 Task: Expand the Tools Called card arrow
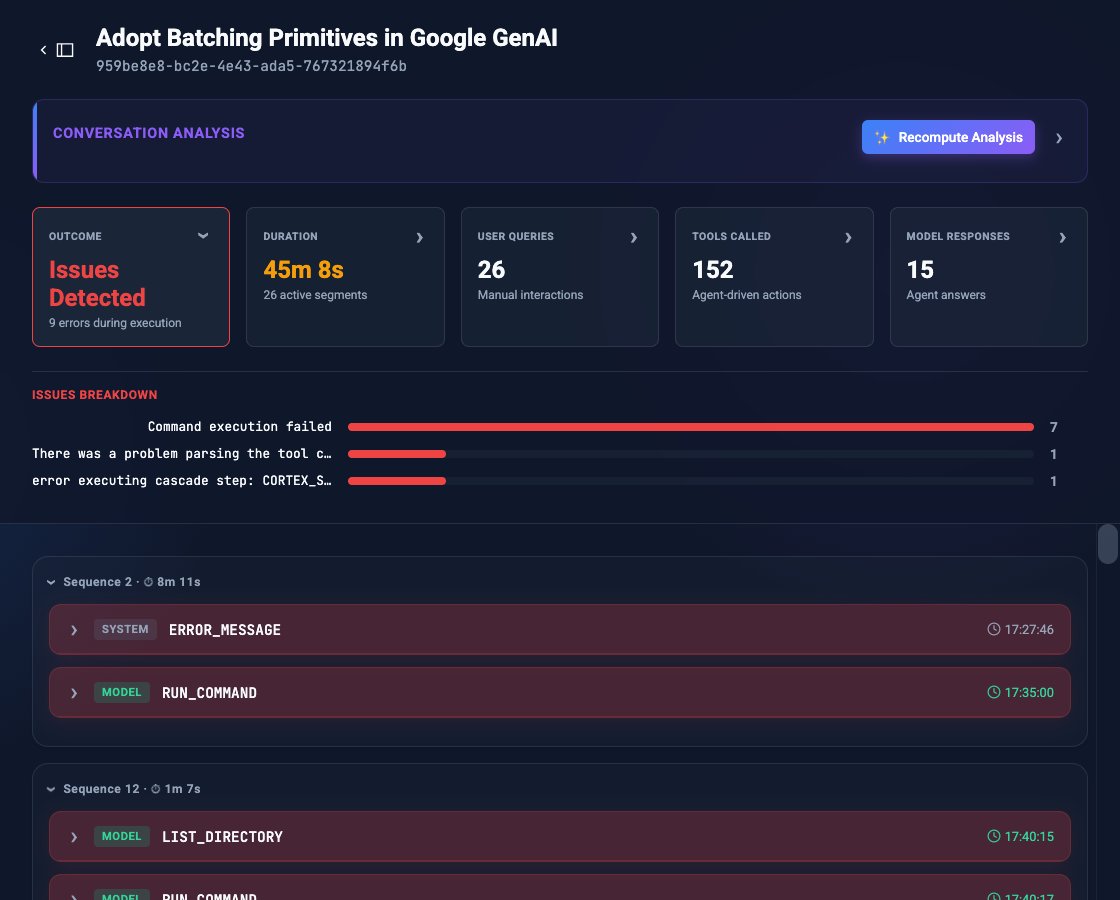coord(848,237)
